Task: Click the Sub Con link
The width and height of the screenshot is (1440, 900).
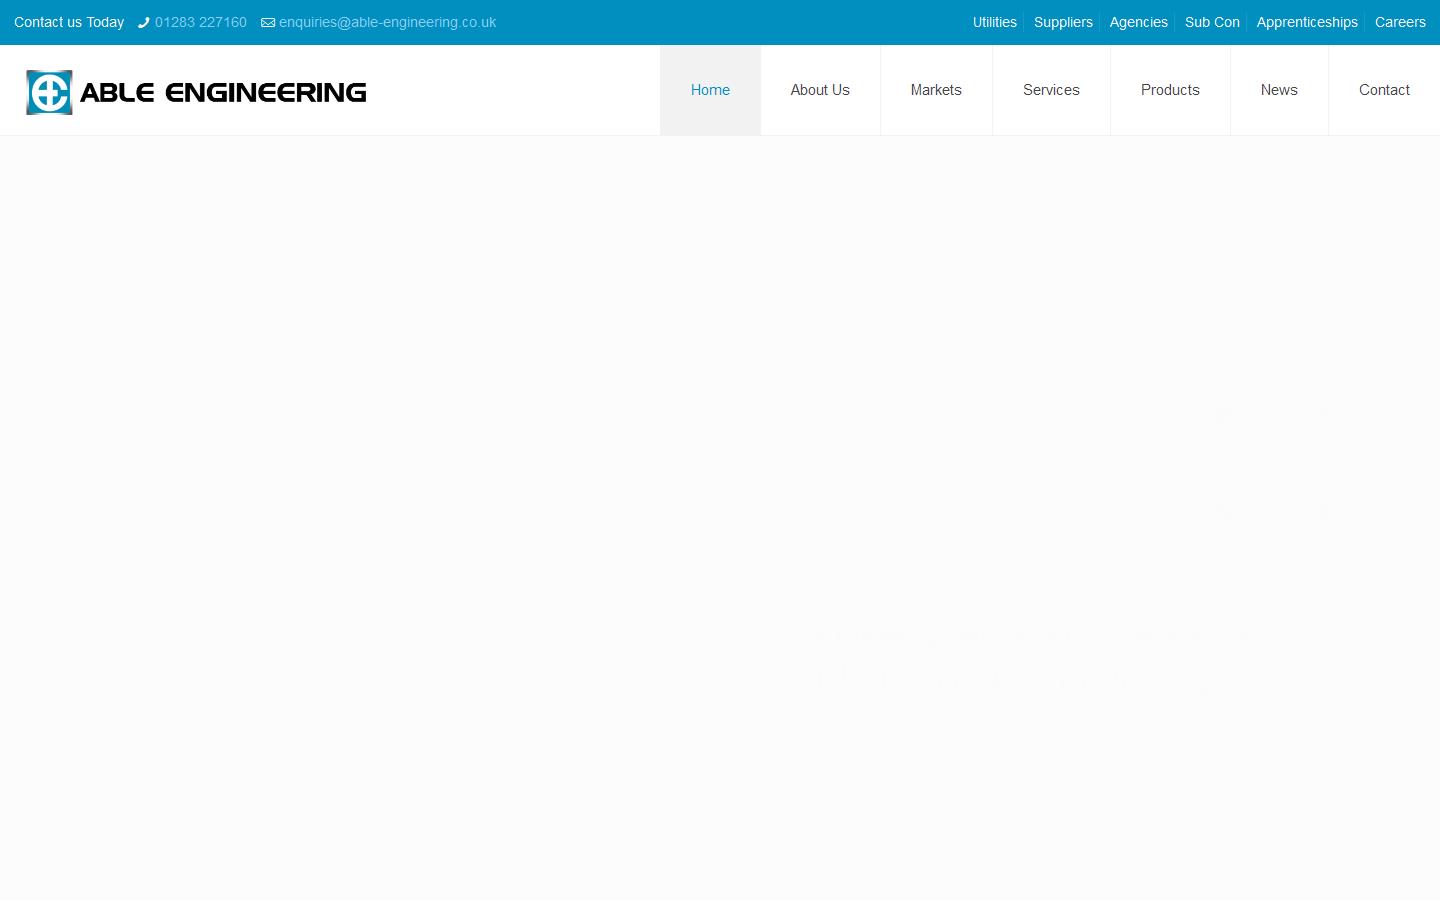Action: click(x=1212, y=22)
